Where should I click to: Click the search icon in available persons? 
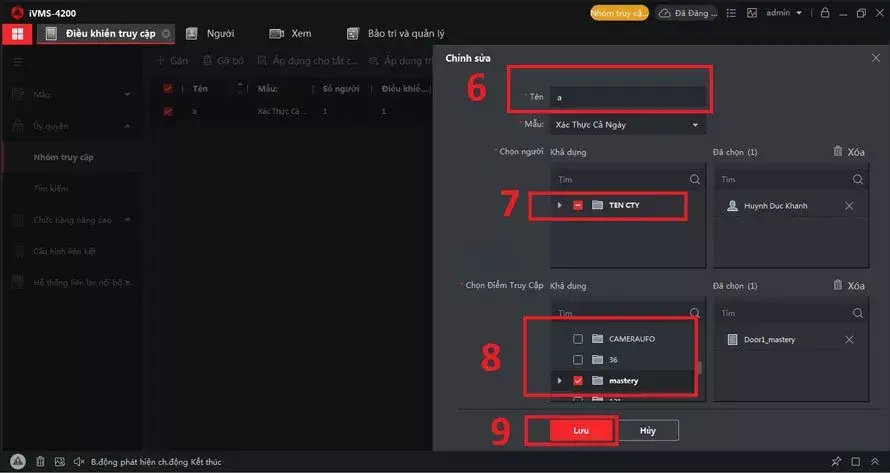click(695, 179)
